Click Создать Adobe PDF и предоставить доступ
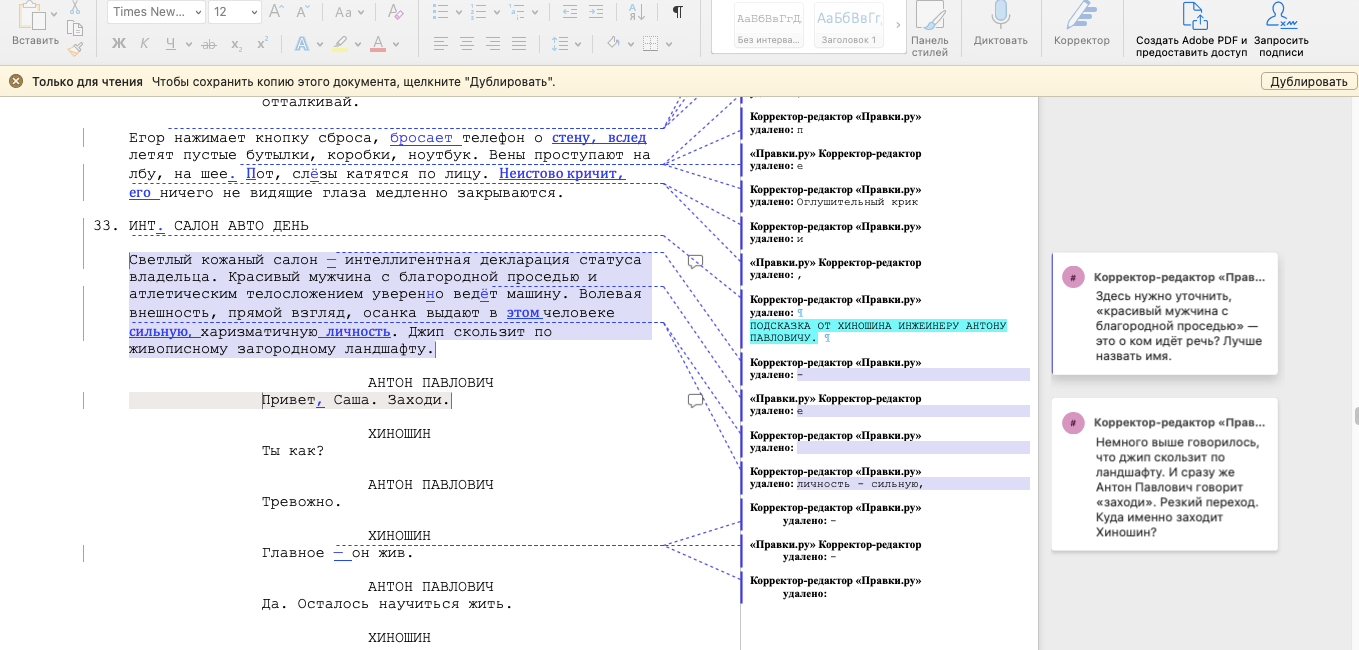This screenshot has width=1359, height=650. 1192,29
